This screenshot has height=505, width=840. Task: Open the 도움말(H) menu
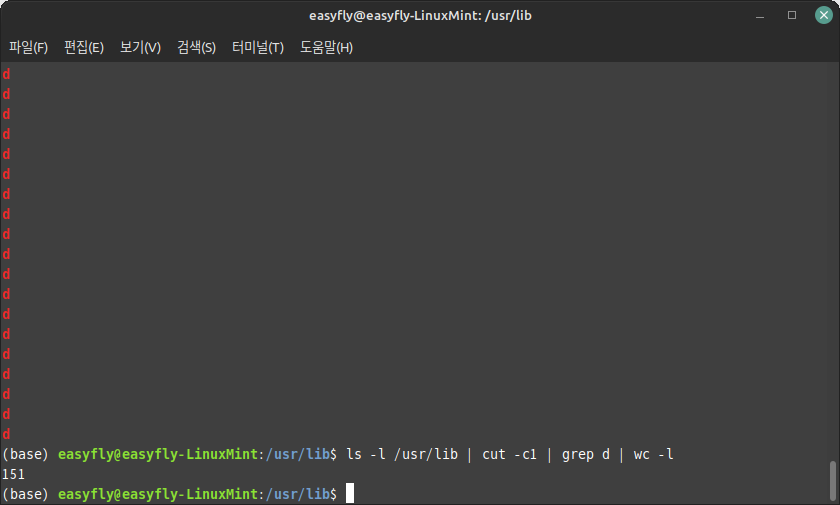[326, 48]
